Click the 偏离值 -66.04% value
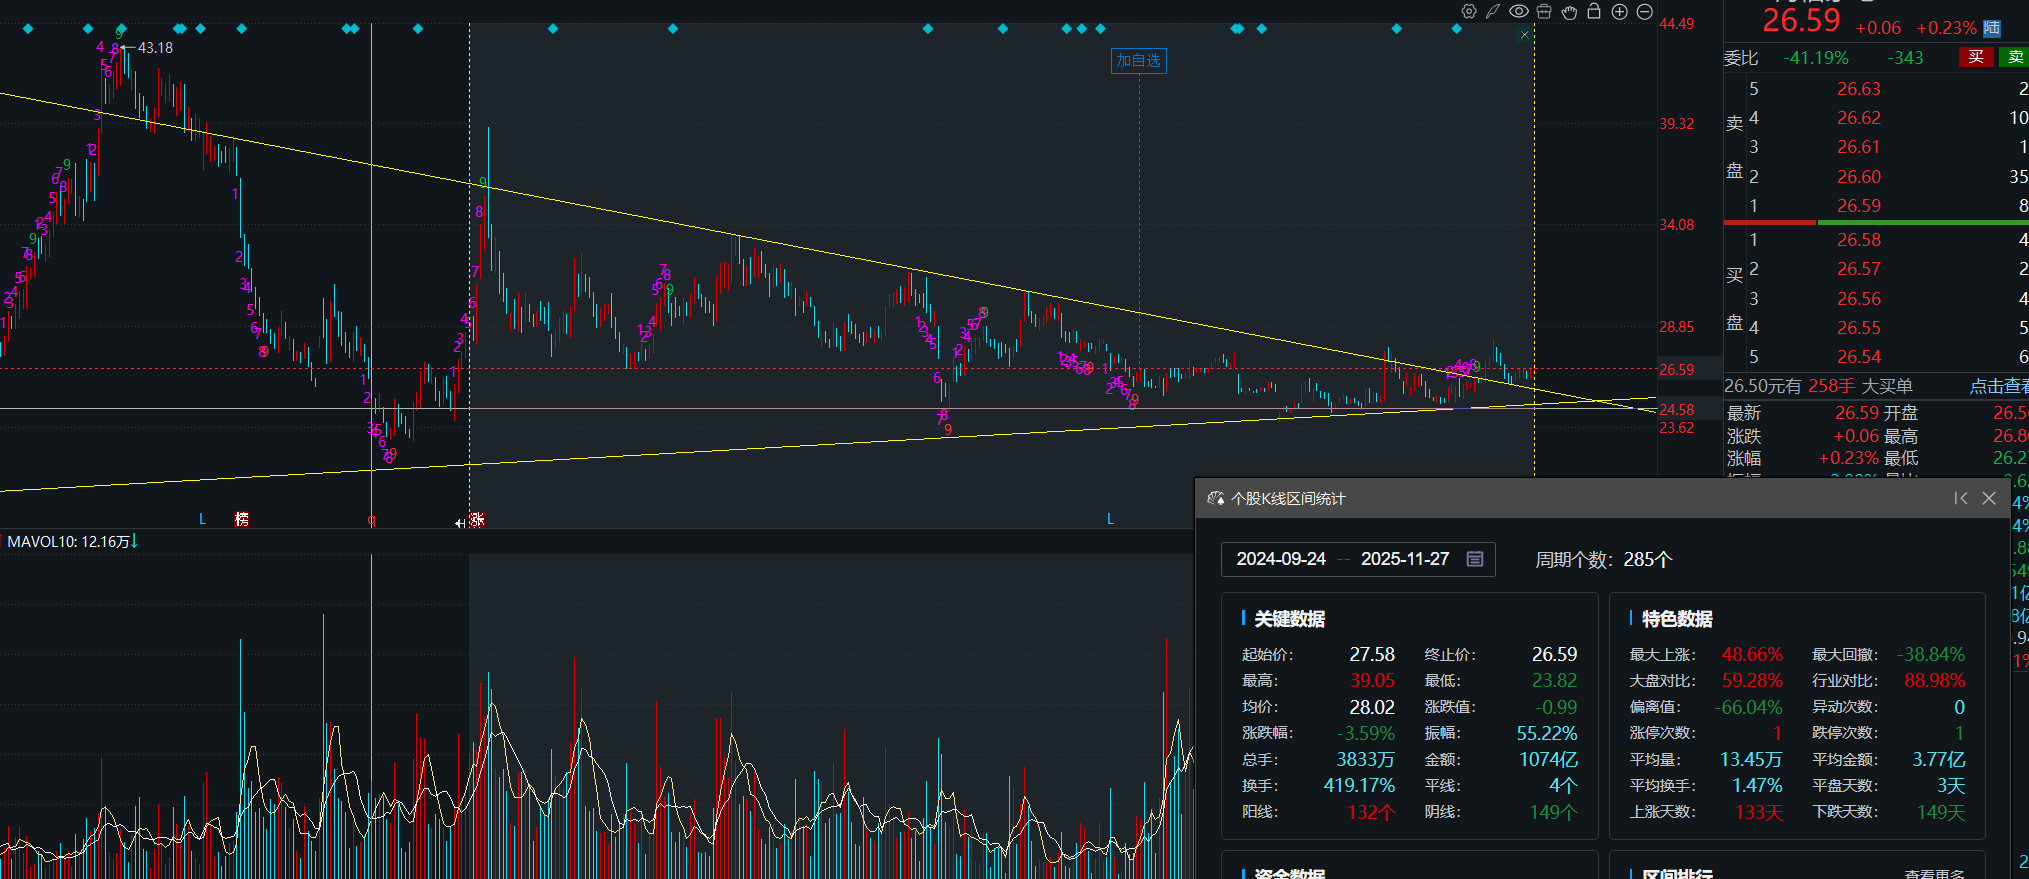 pos(1748,707)
